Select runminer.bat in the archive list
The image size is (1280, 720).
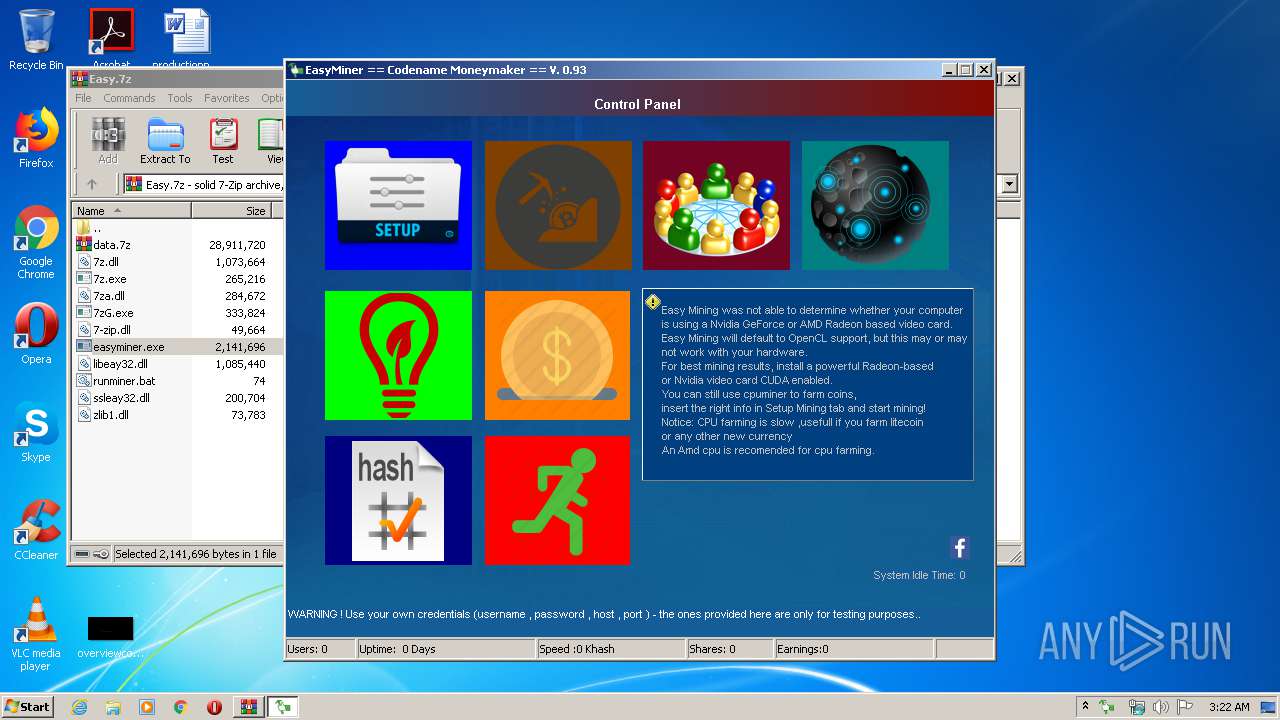coord(124,381)
